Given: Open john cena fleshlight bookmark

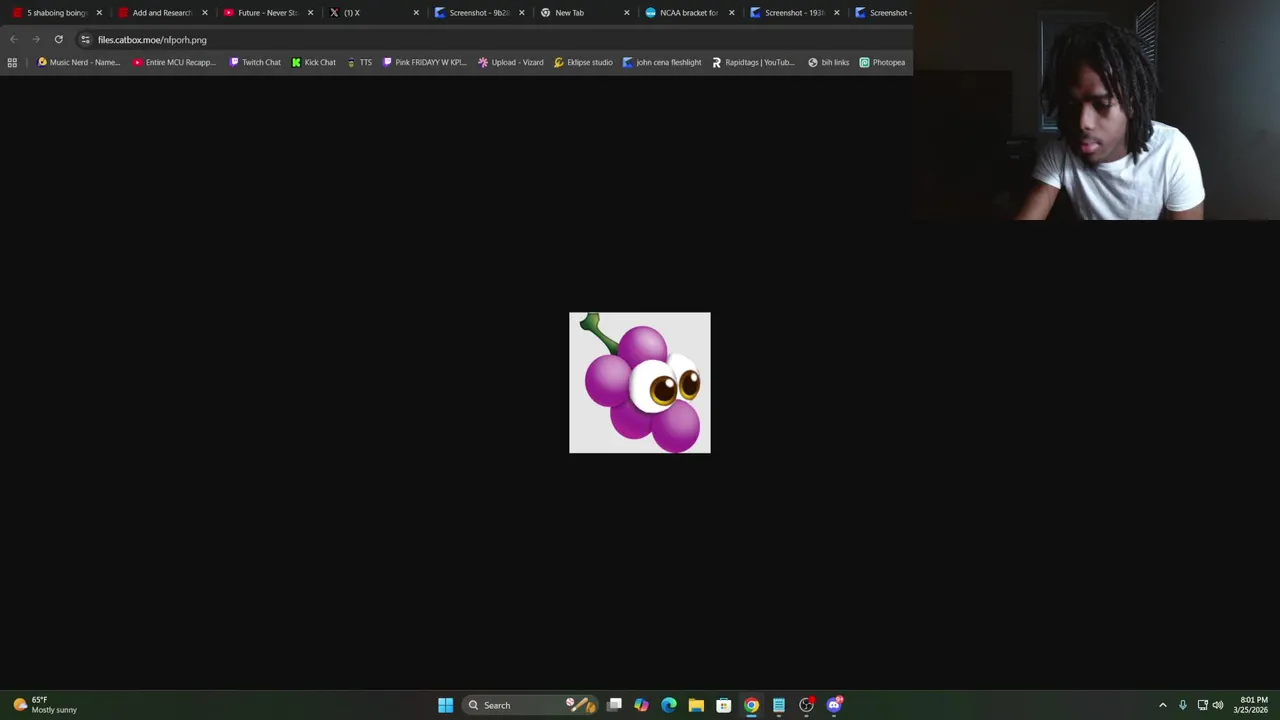Looking at the screenshot, I should click(x=662, y=62).
